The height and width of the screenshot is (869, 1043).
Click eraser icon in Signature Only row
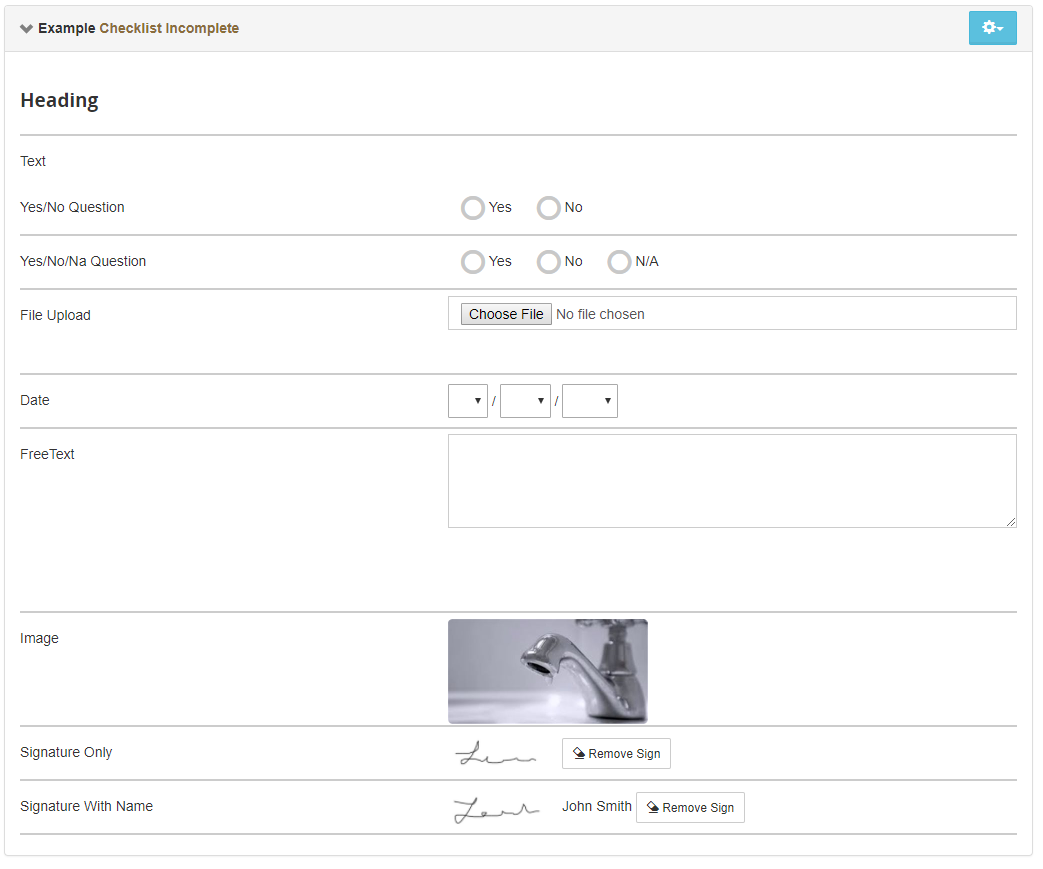(579, 754)
